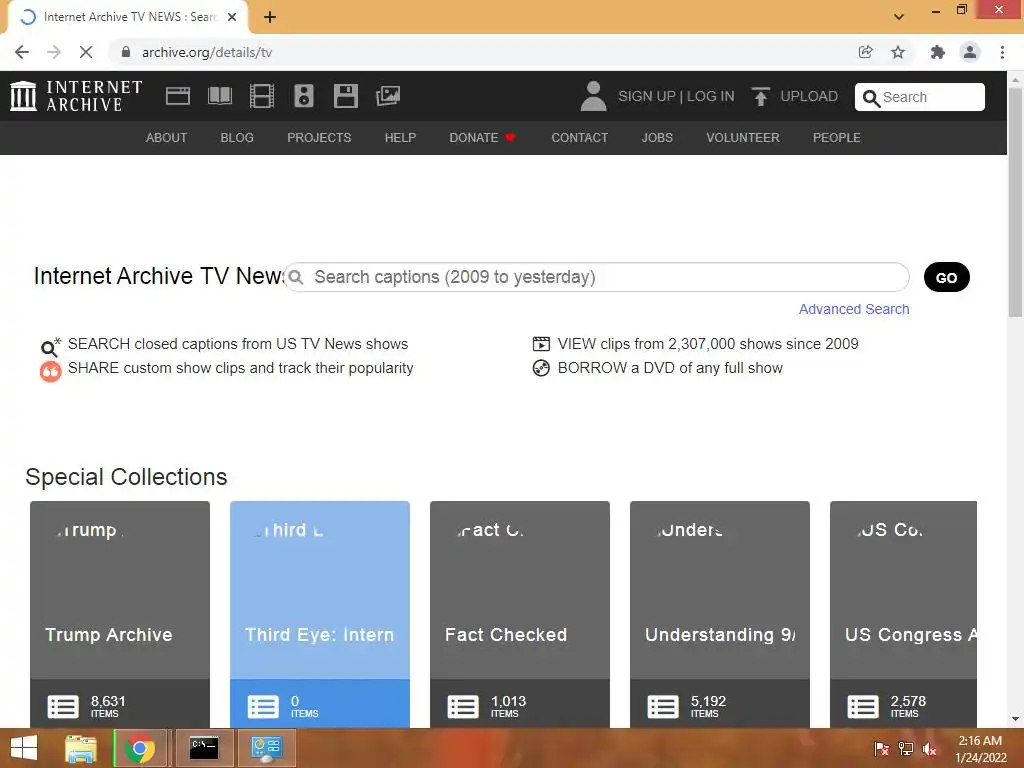Click the taskbar clock 2:16 AM
The width and height of the screenshot is (1024, 768).
980,741
